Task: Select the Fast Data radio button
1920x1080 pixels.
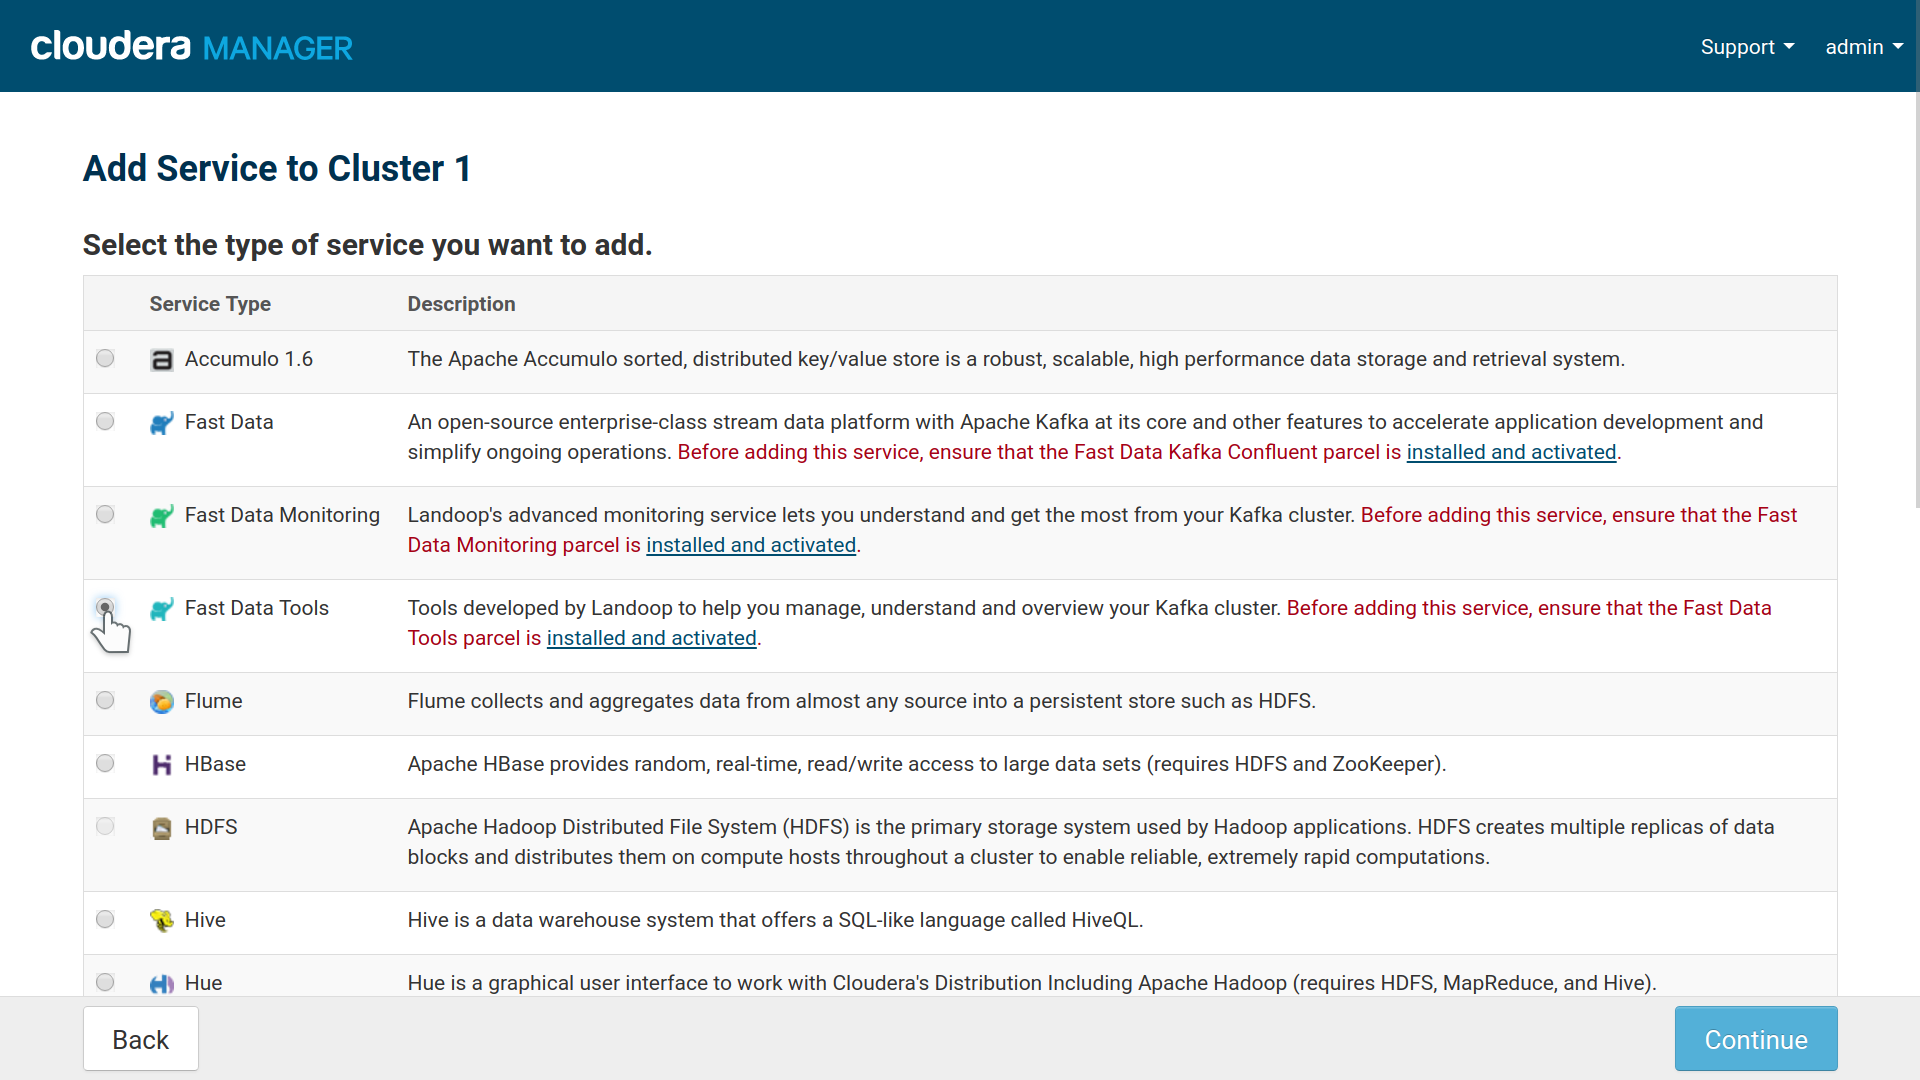Action: click(x=105, y=421)
